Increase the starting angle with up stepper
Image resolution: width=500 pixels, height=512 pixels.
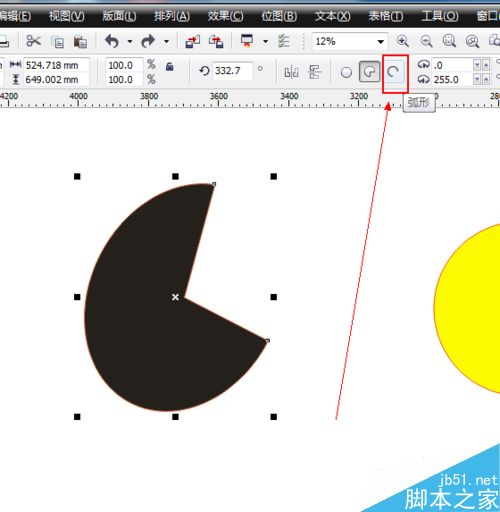click(486, 65)
